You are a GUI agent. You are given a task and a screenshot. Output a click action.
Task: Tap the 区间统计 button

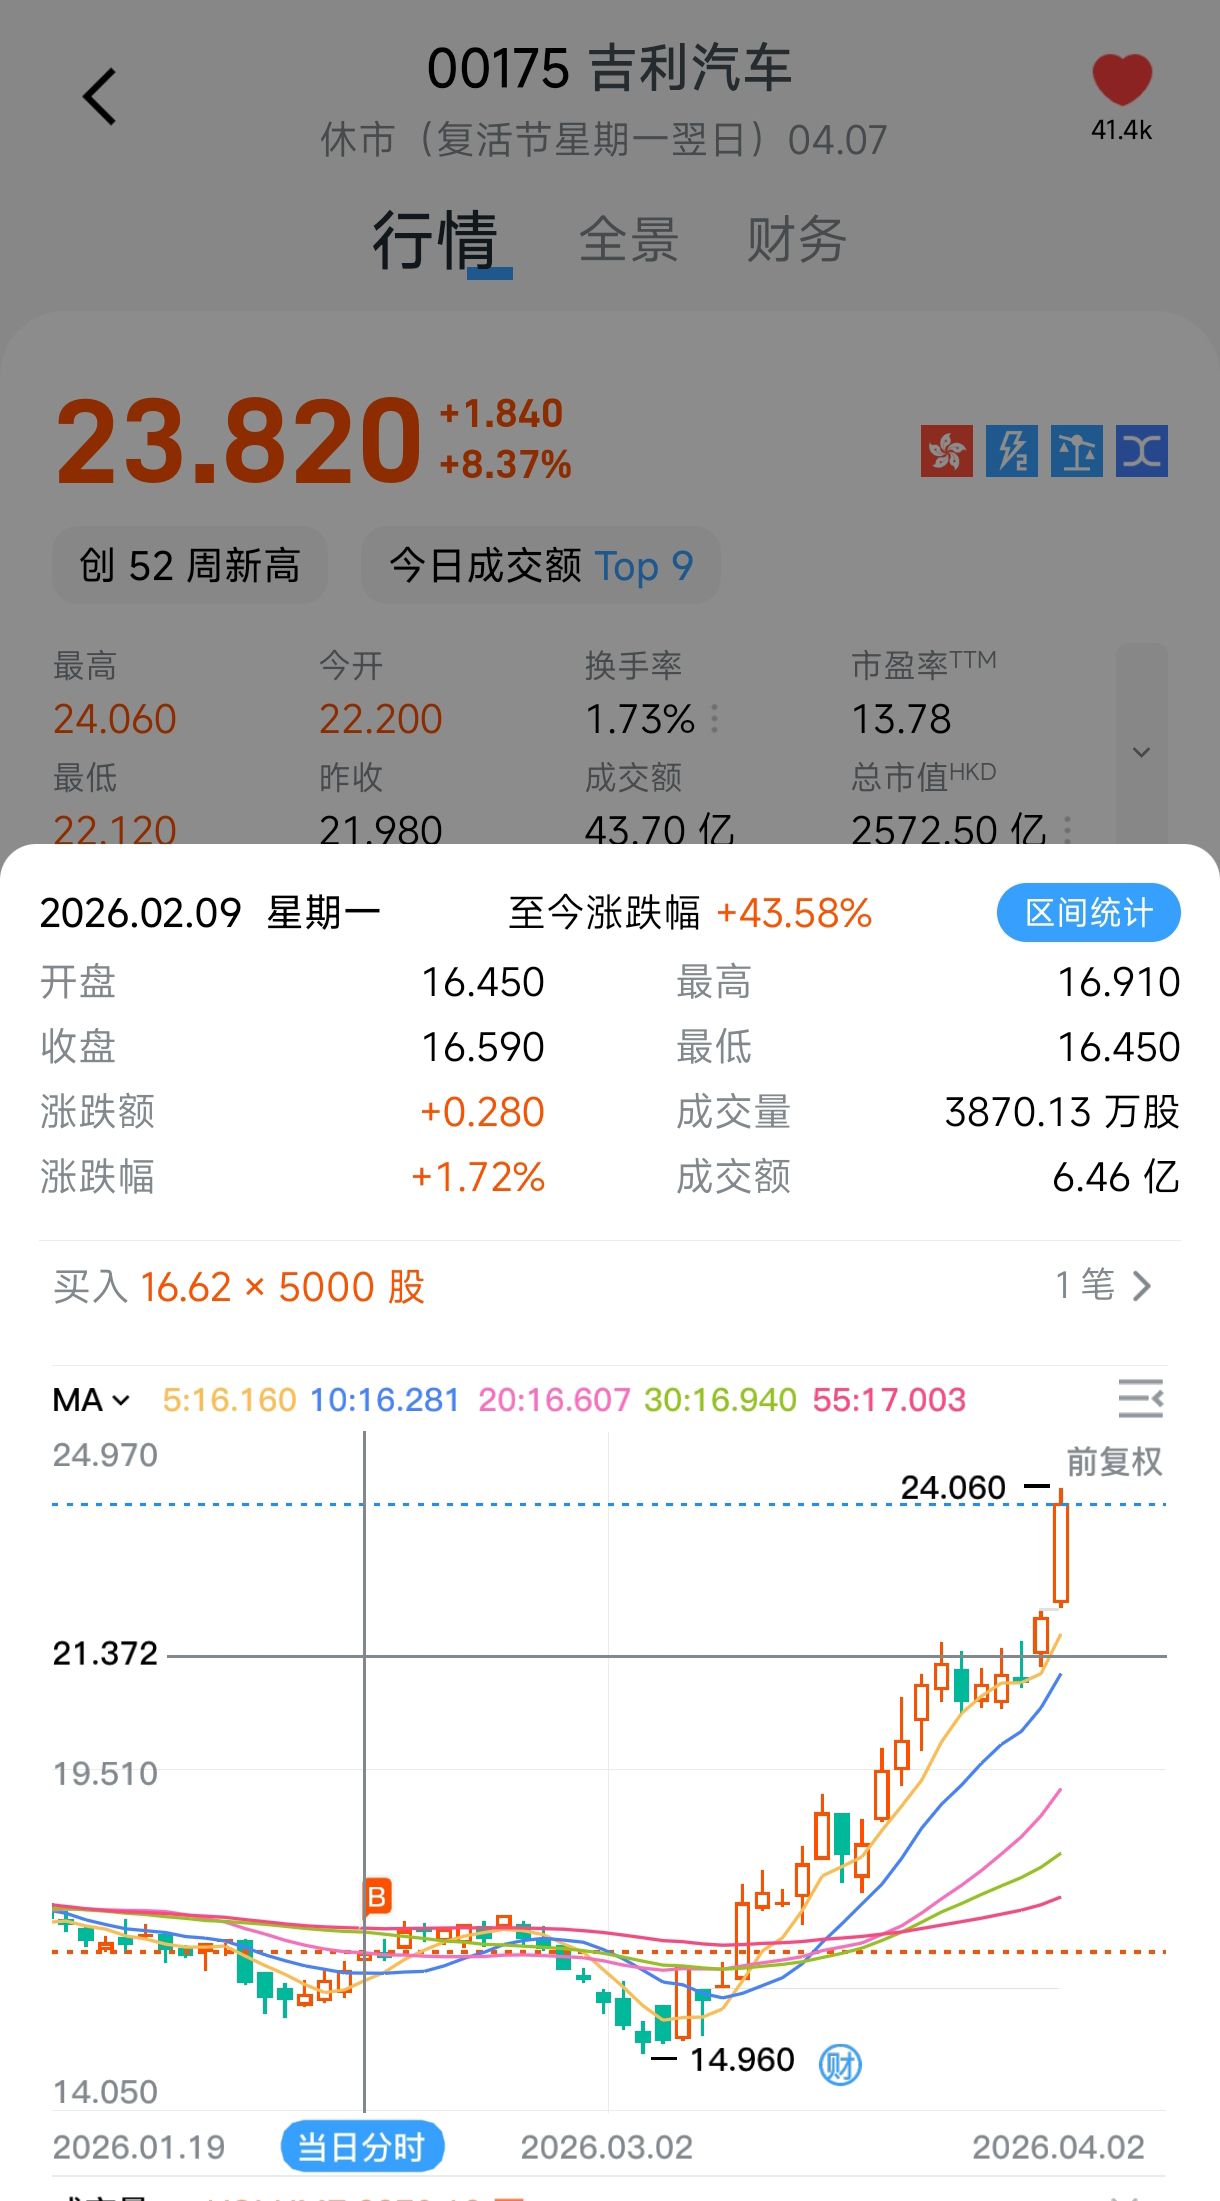click(1088, 912)
